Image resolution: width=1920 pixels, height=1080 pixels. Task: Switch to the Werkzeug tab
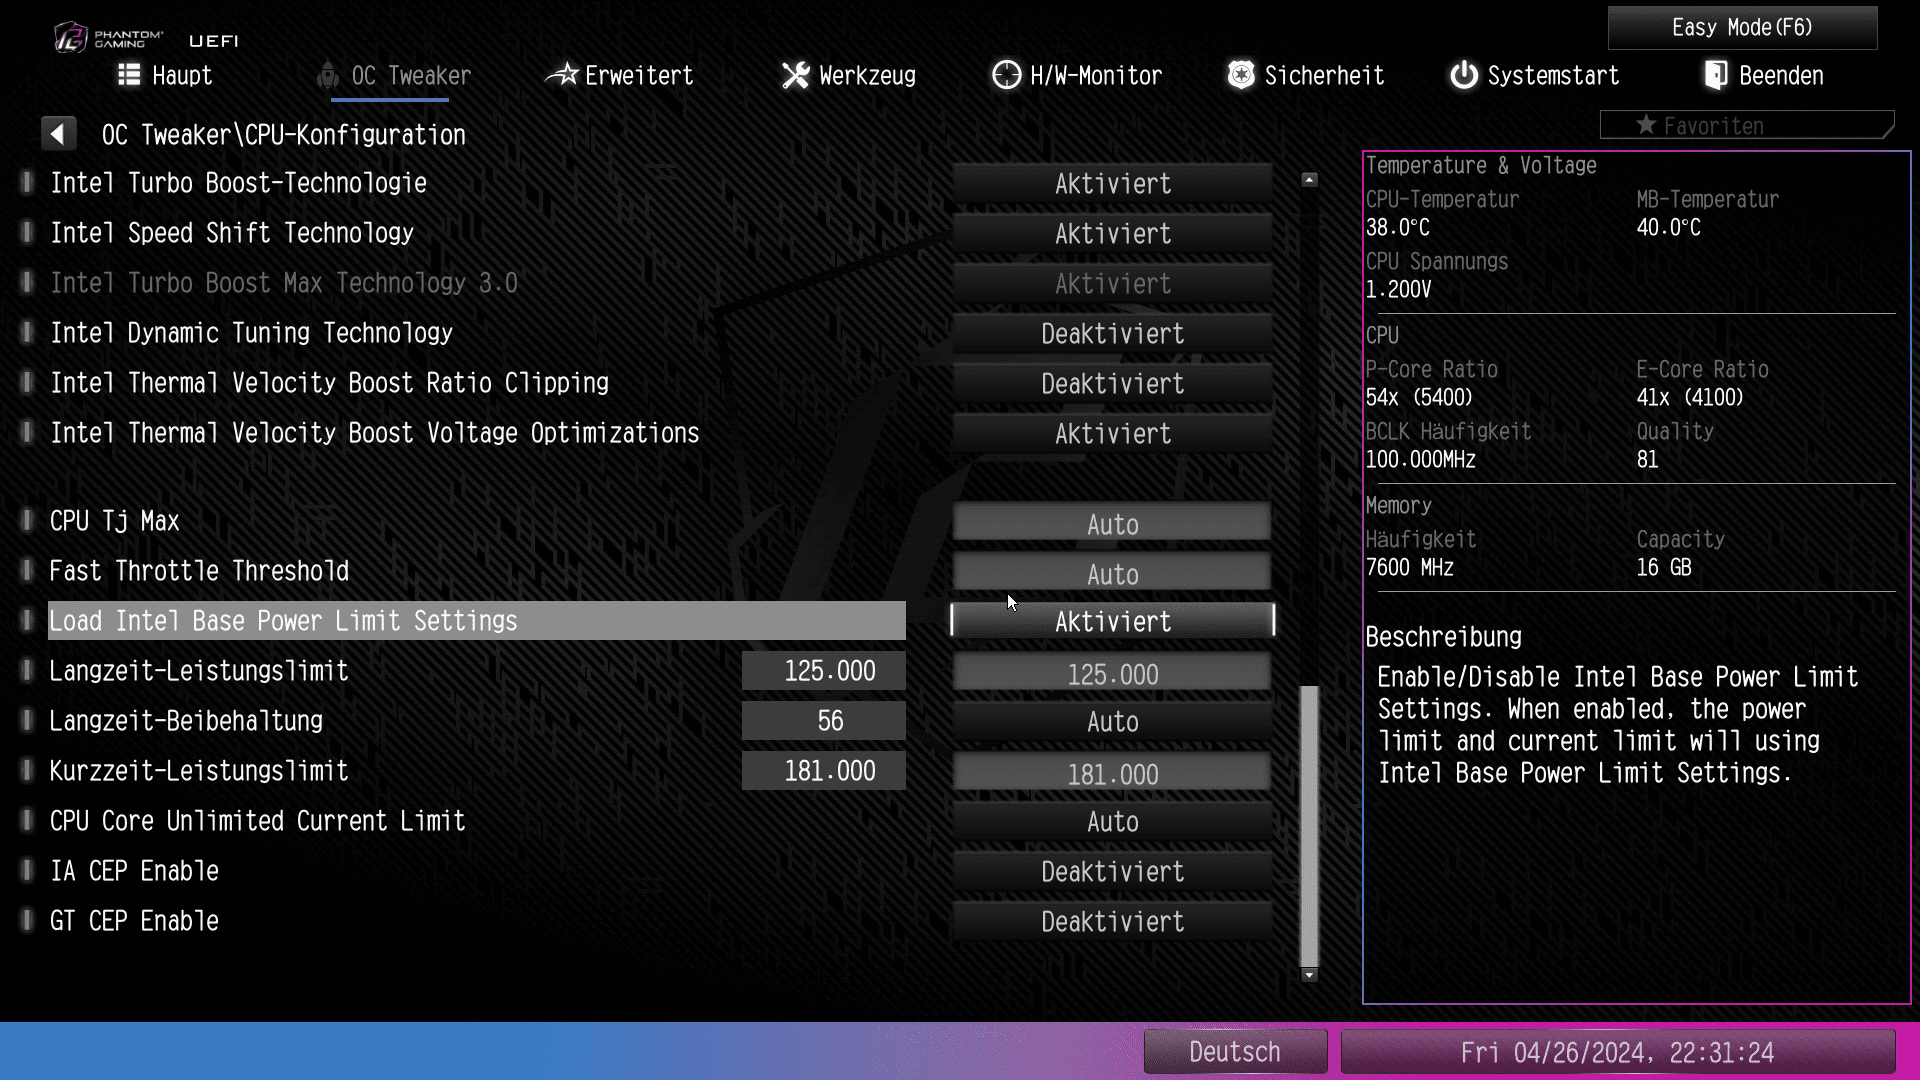coord(849,75)
